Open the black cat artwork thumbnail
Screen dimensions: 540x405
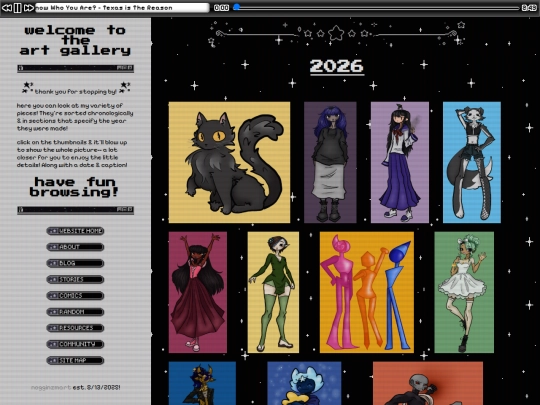[x=229, y=162]
